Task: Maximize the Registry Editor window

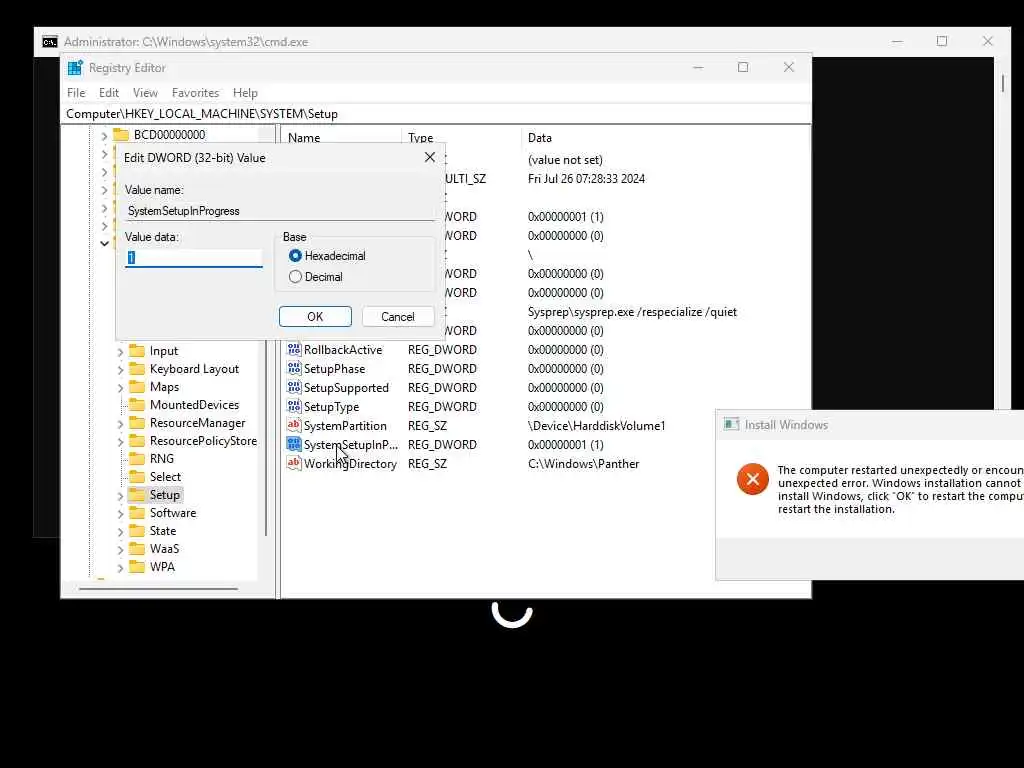Action: coord(743,67)
